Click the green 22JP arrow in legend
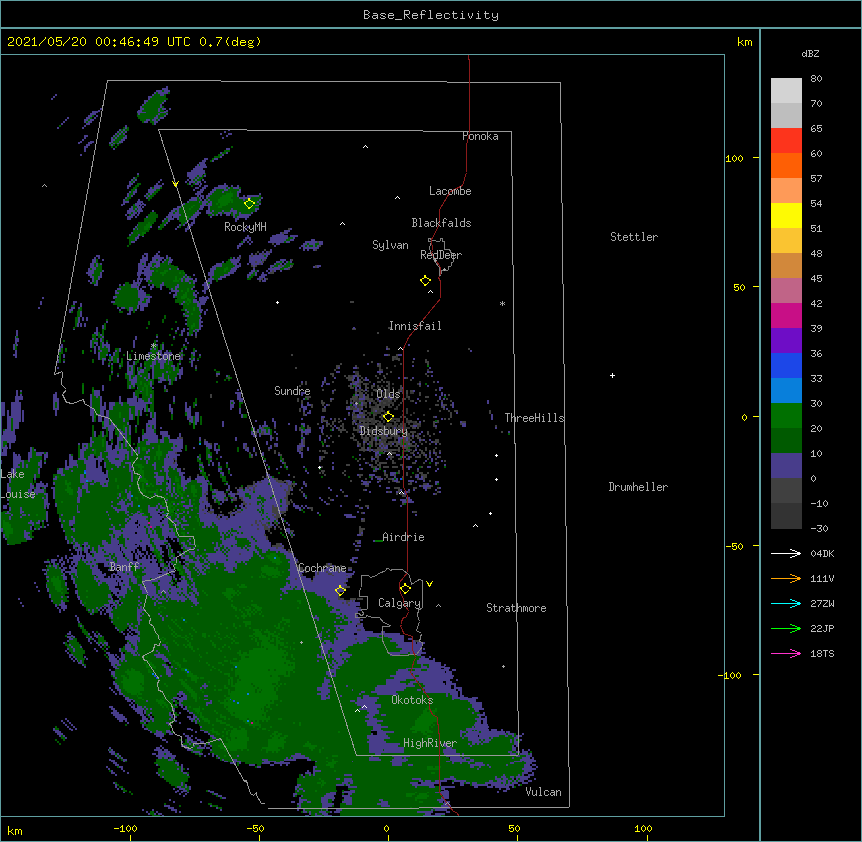 [x=786, y=628]
